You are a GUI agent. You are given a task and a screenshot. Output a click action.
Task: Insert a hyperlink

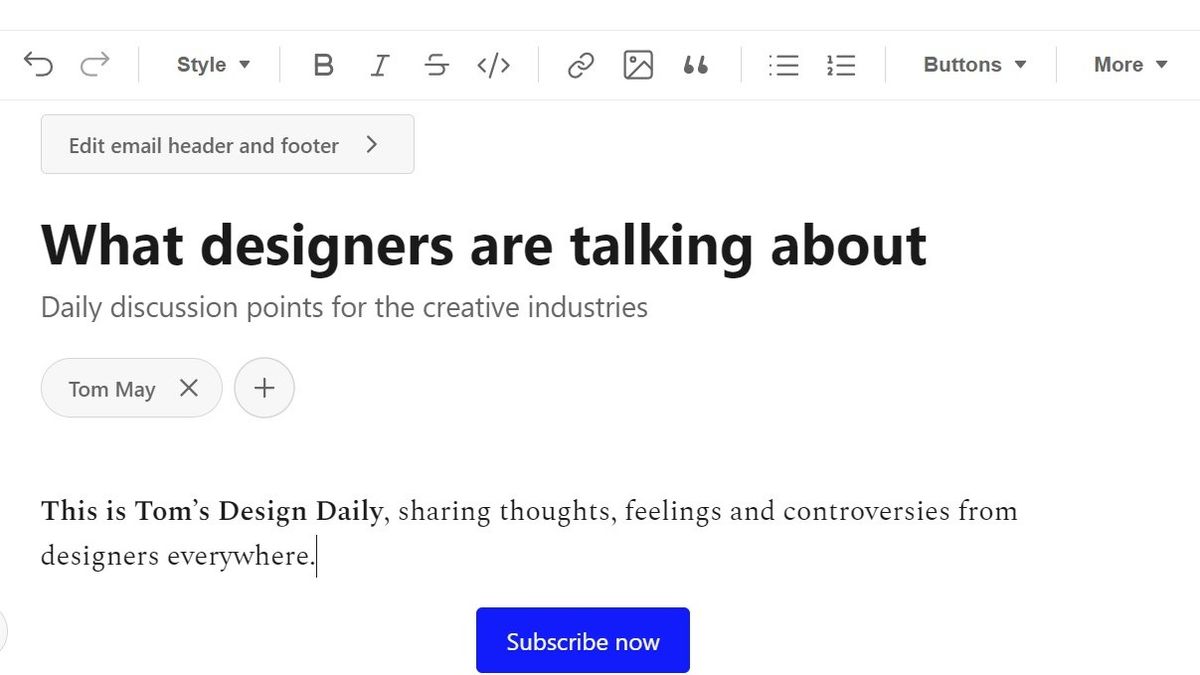click(x=581, y=65)
